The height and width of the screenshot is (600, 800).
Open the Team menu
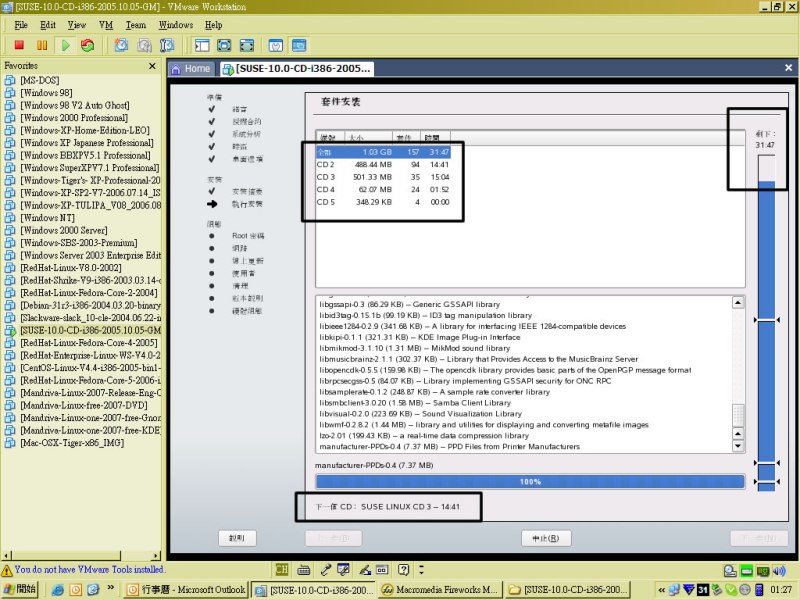136,25
